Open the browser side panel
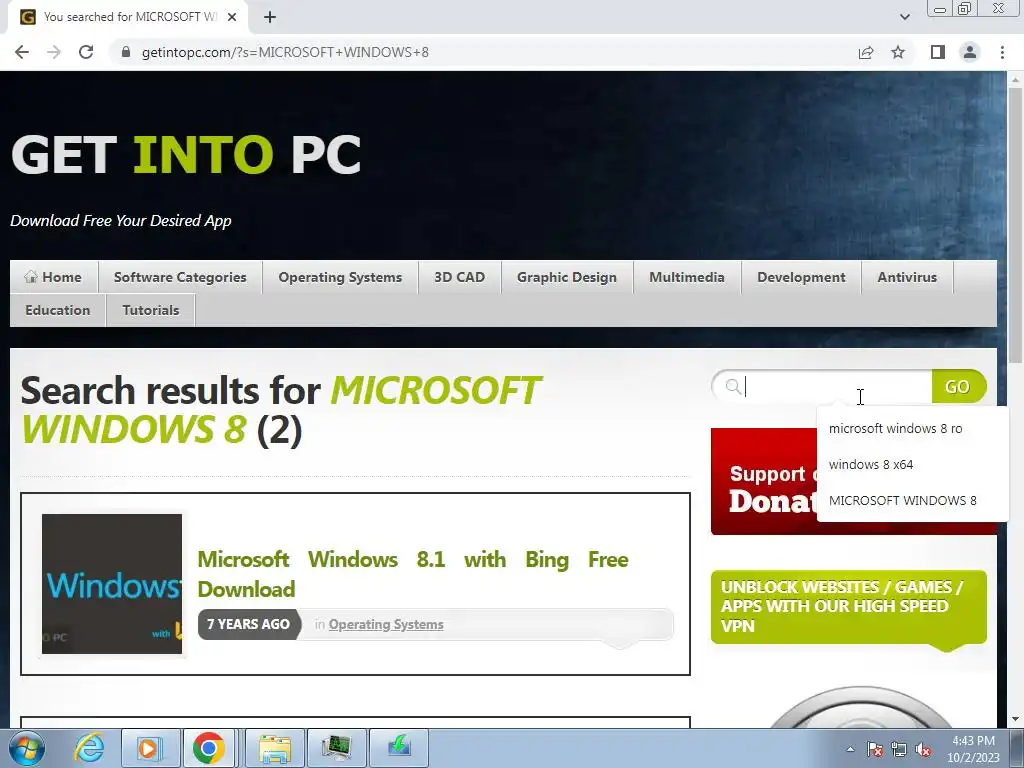 [x=938, y=52]
